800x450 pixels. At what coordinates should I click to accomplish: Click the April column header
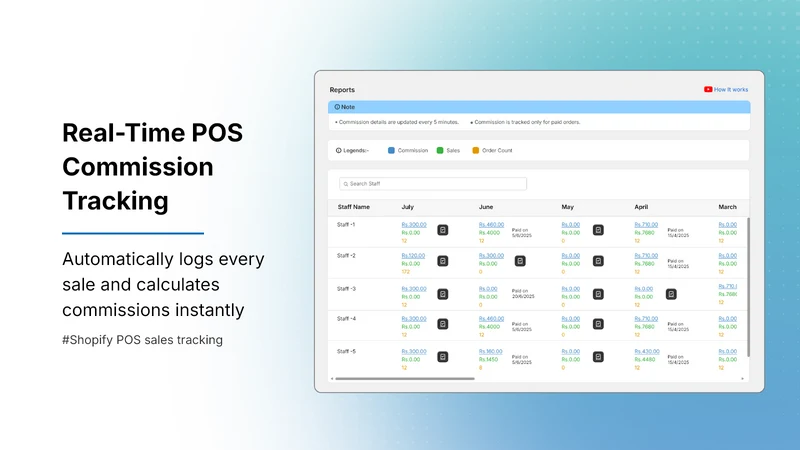641,207
